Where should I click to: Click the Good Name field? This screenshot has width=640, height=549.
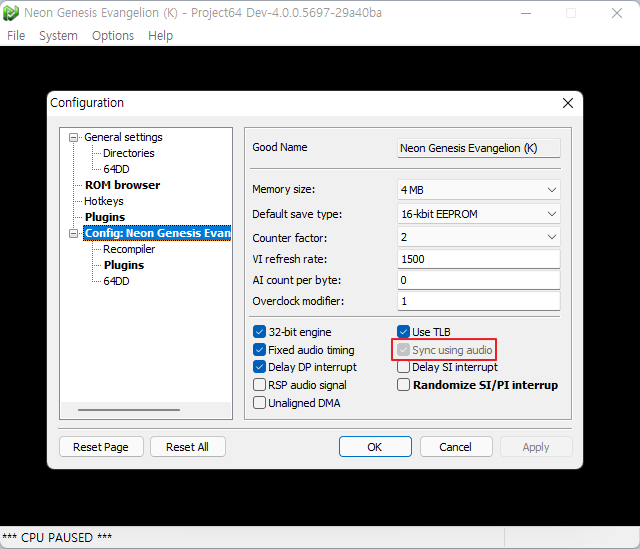tap(479, 148)
